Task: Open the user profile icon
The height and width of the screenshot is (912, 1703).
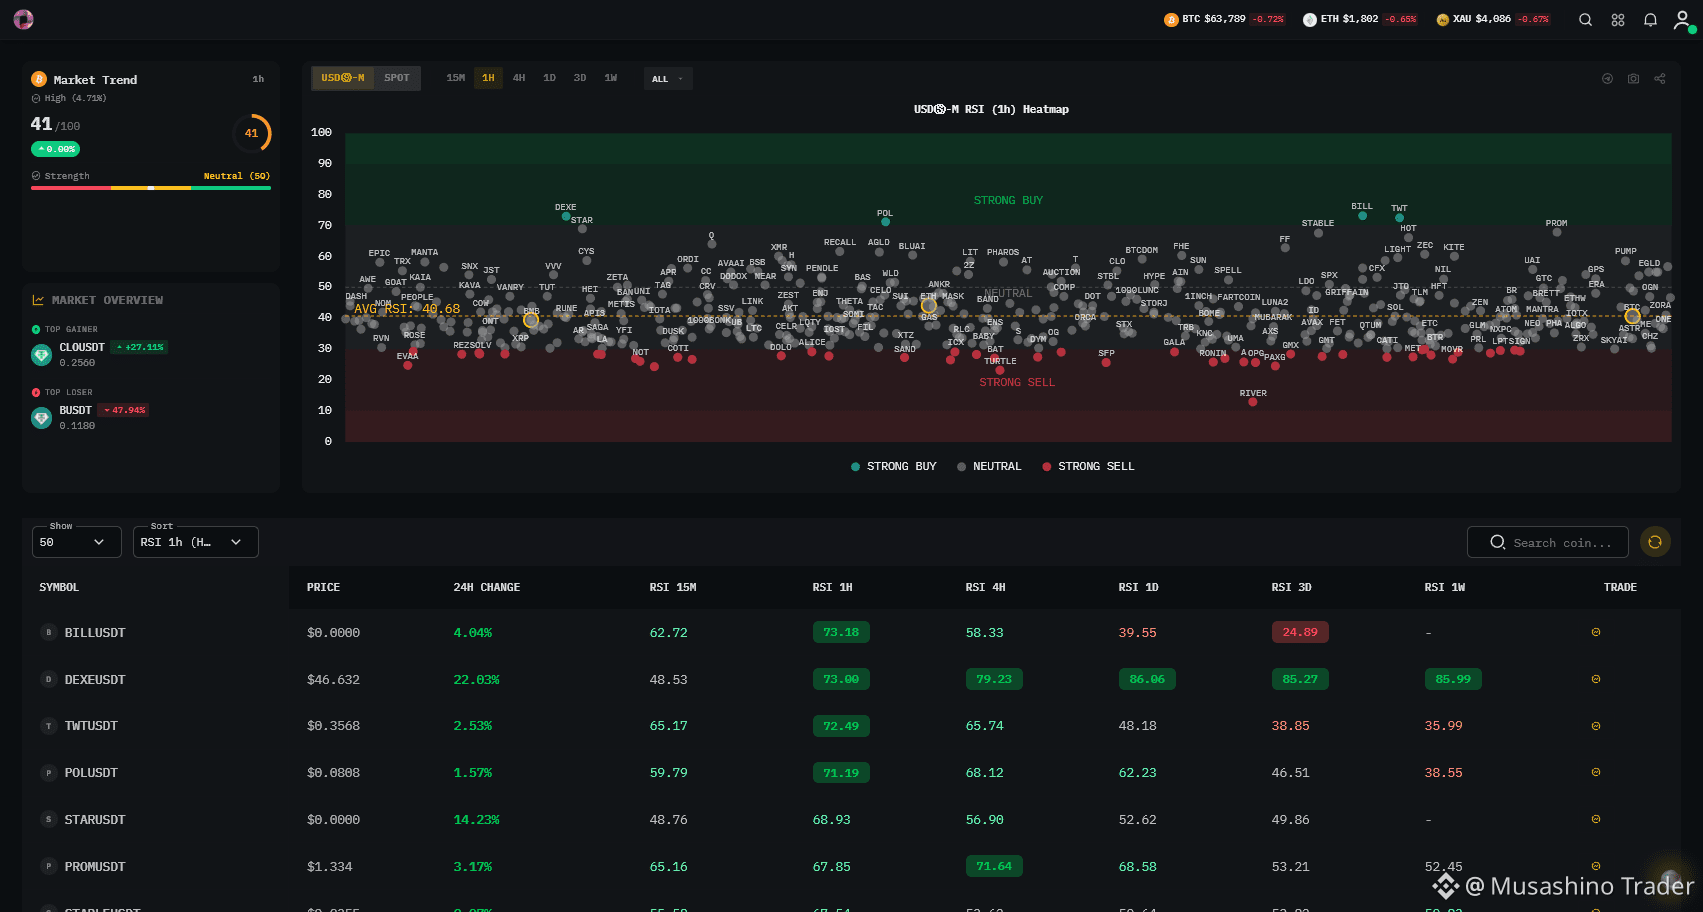Action: pos(1683,19)
